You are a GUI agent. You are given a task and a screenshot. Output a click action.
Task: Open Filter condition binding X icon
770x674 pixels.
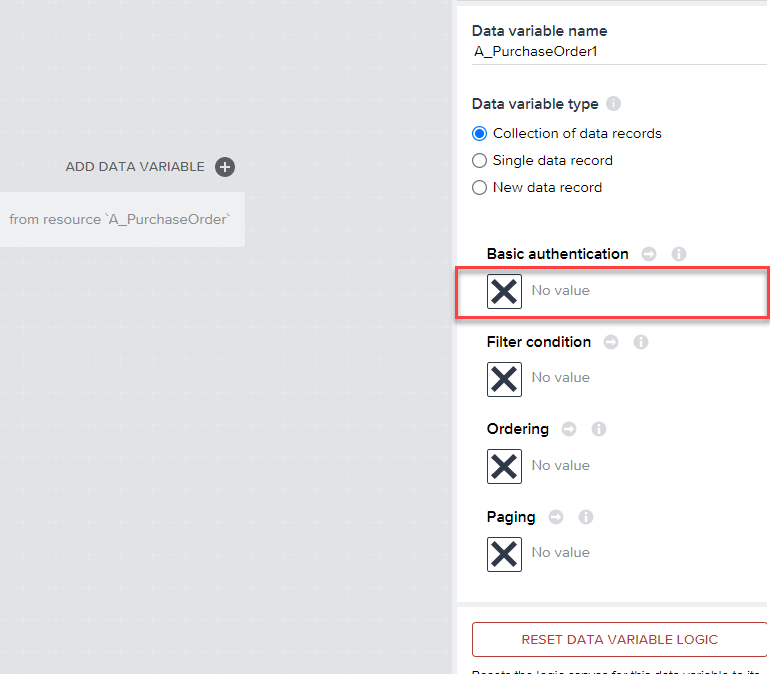click(504, 379)
